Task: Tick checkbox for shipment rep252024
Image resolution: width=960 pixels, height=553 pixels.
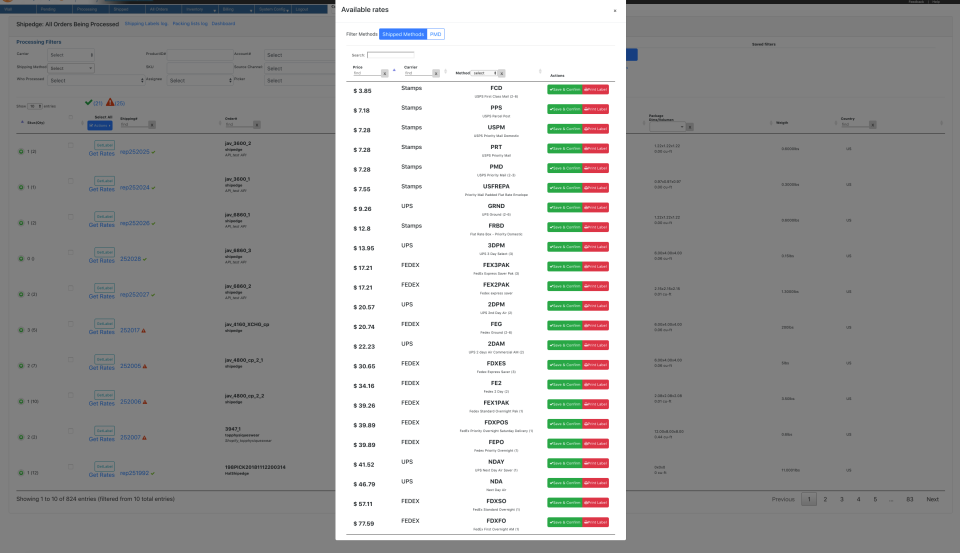Action: [x=70, y=181]
